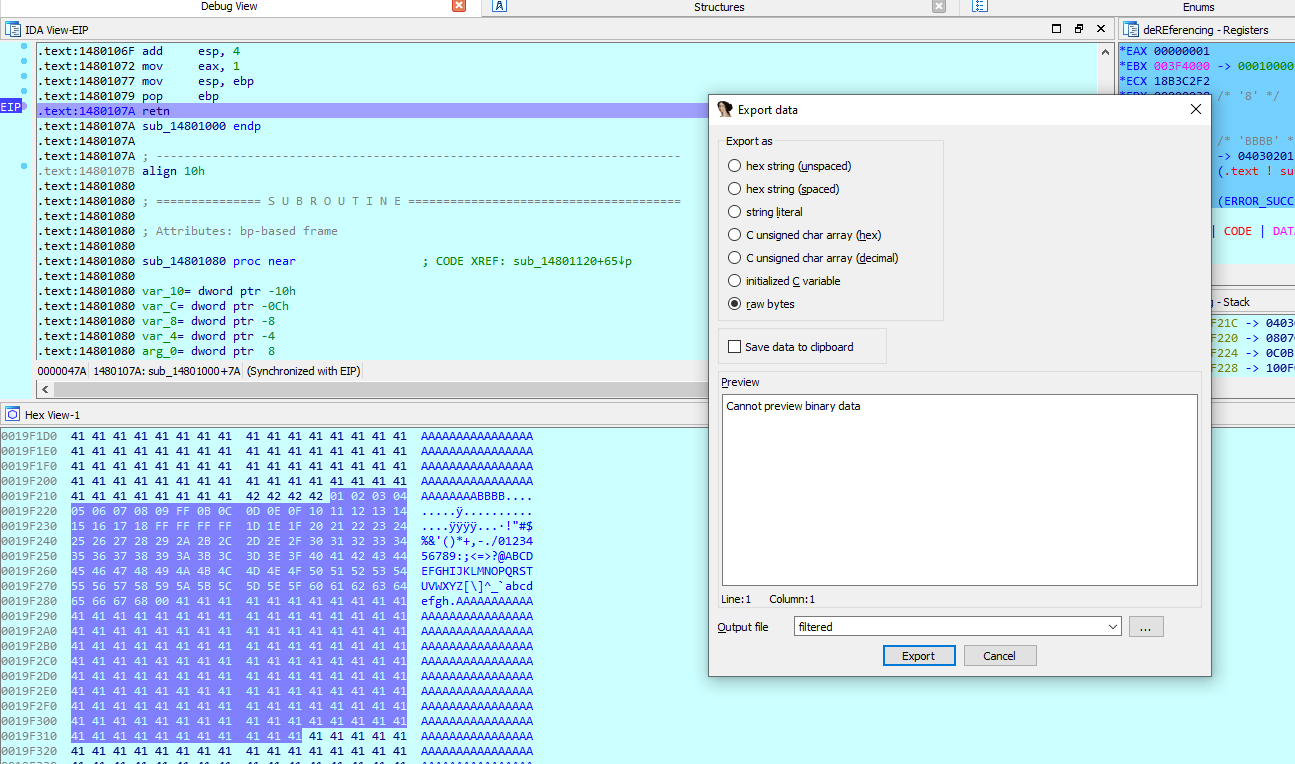Open the output file browse button
Viewport: 1295px width, 764px height.
pos(1146,627)
